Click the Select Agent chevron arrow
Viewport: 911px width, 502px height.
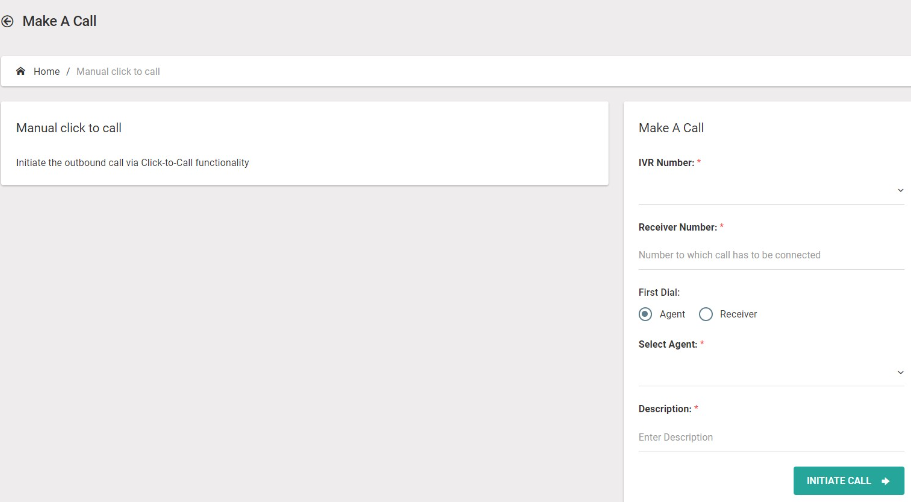coord(900,372)
